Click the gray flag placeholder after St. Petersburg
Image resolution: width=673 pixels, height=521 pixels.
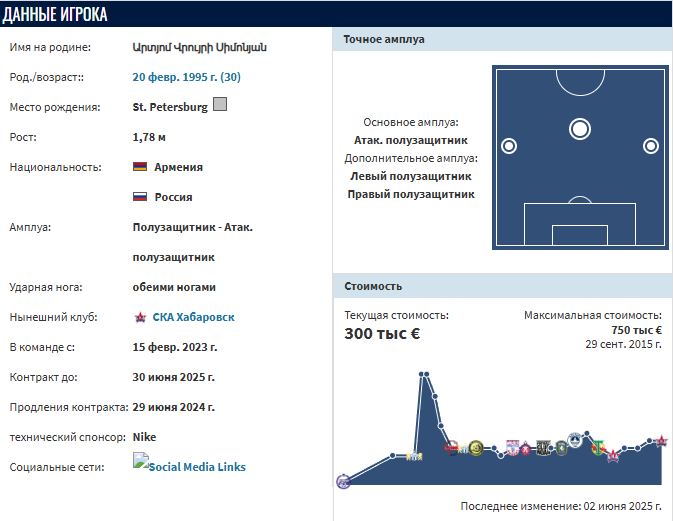[220, 104]
